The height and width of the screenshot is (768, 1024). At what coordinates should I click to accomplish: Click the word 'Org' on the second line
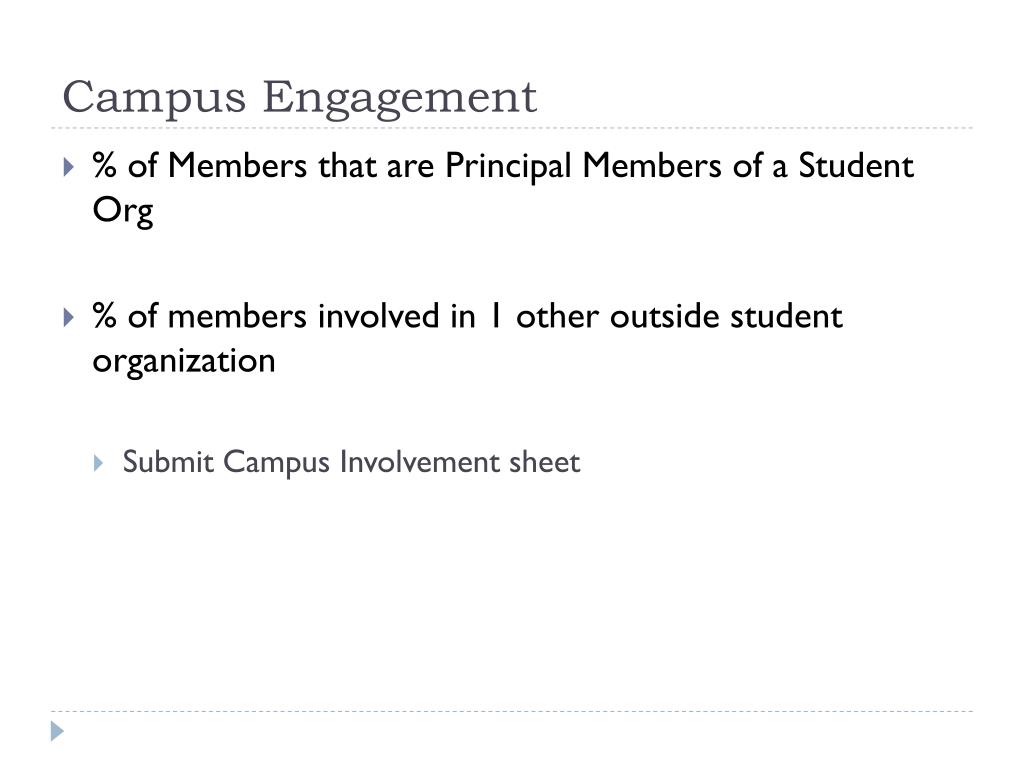123,212
